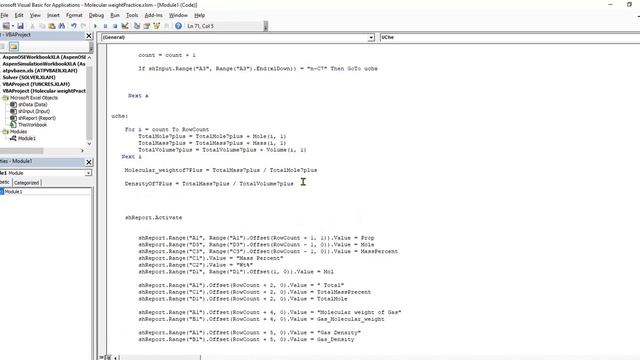
Task: Select VBAProject (Molecular weightPract…) node
Action: click(x=44, y=91)
